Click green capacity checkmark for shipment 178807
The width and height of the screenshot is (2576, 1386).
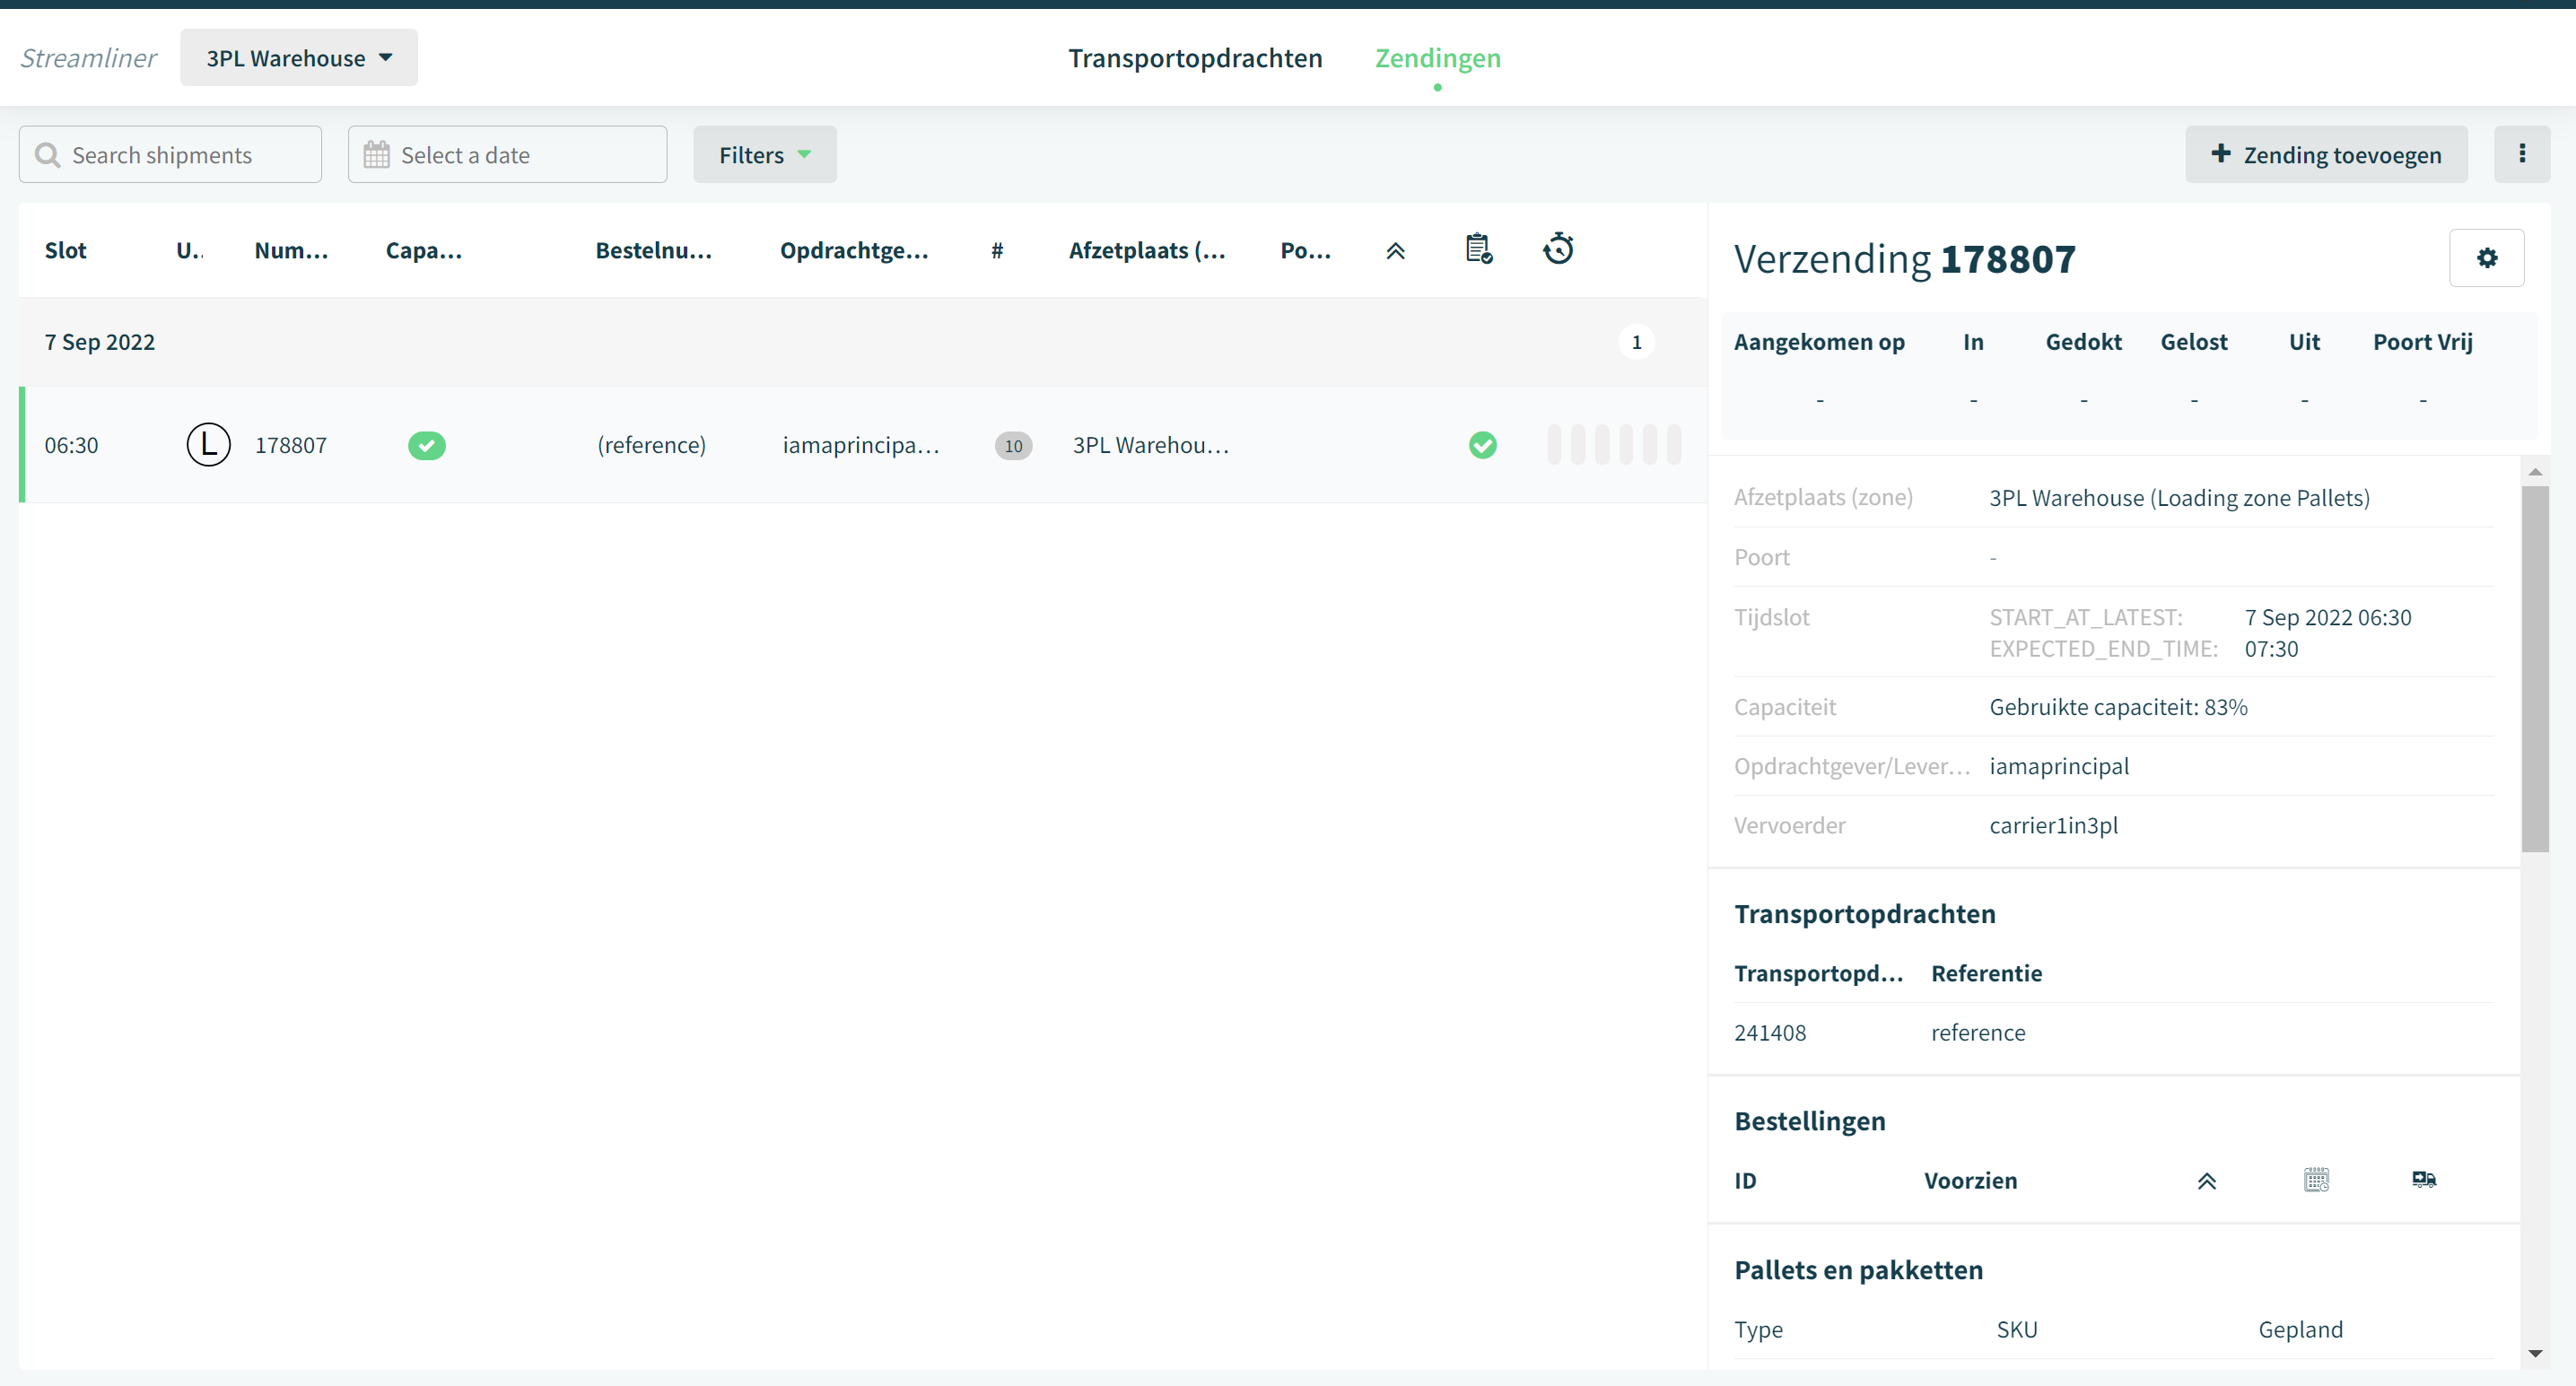pos(426,445)
